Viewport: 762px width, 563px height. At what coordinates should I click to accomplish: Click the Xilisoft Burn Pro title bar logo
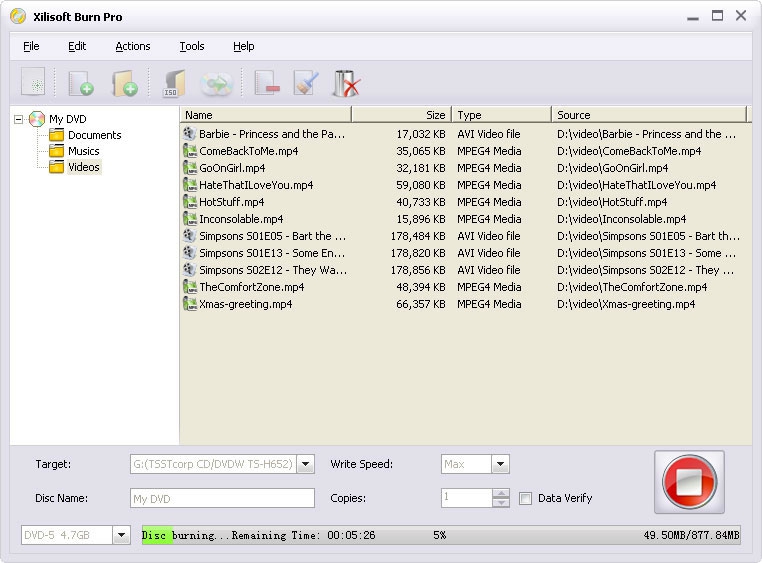(18, 16)
